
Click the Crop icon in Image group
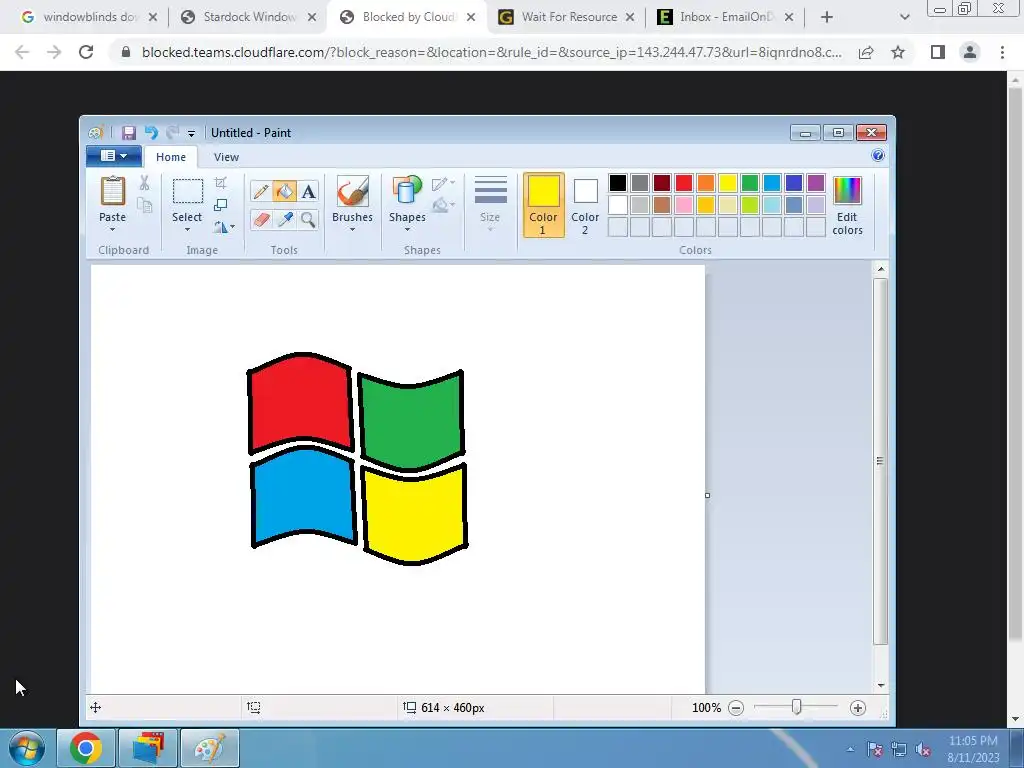[x=221, y=184]
